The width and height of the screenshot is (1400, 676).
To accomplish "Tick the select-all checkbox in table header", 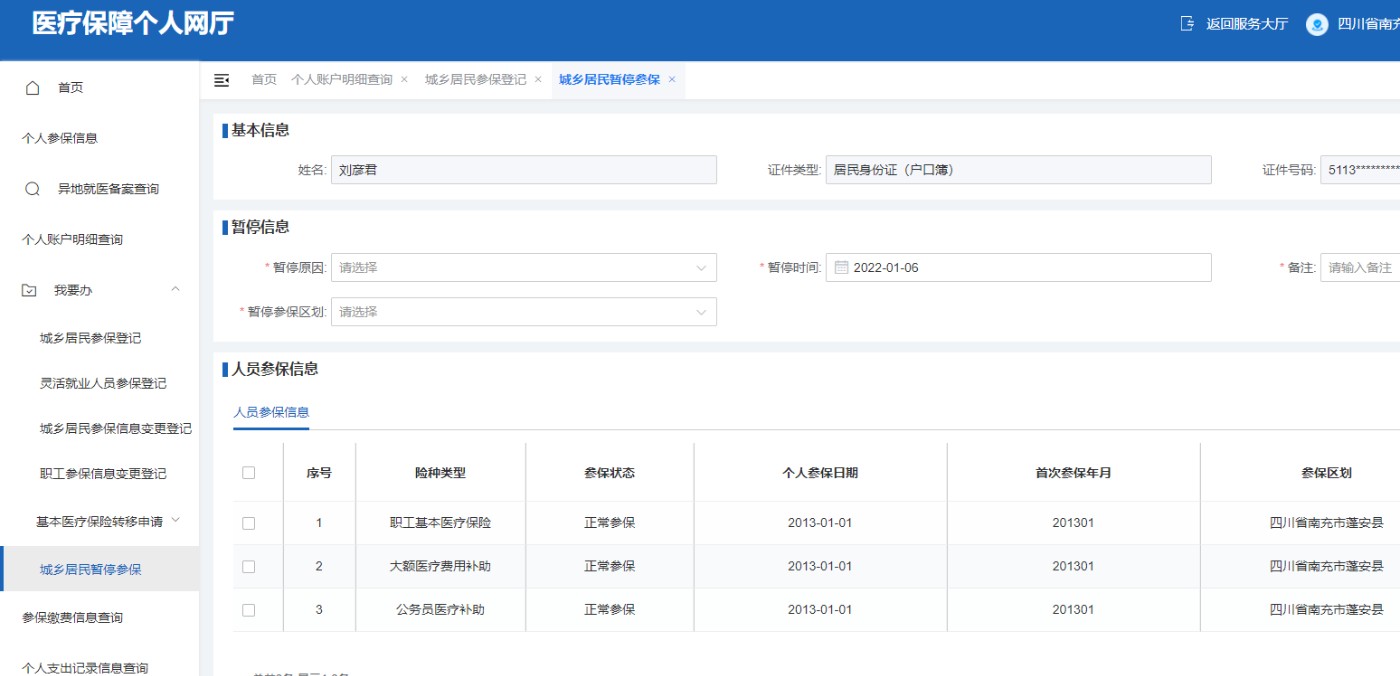I will [249, 473].
